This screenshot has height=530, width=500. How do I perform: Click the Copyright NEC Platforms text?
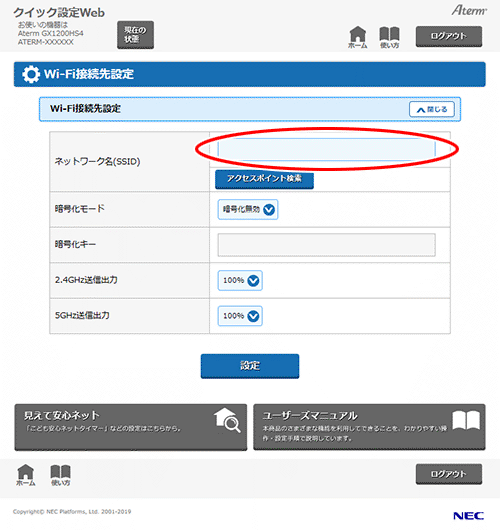pos(72,512)
